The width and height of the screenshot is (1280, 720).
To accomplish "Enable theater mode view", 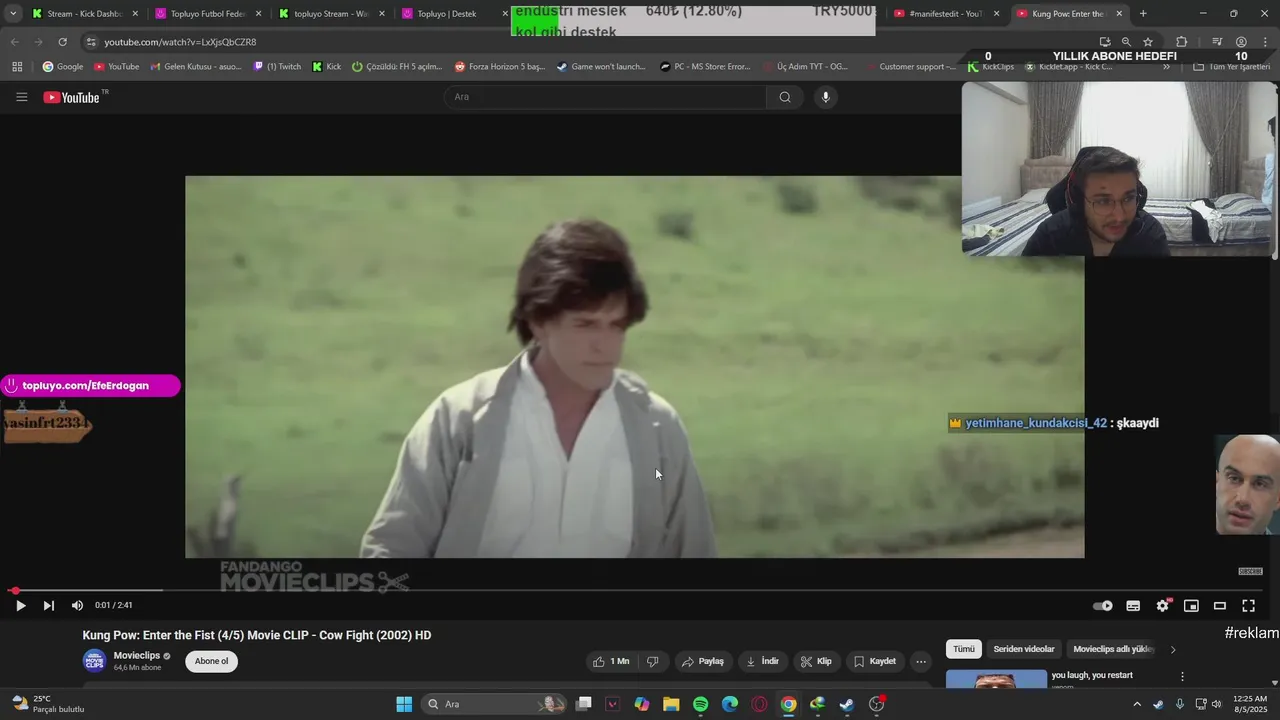I will tap(1220, 605).
